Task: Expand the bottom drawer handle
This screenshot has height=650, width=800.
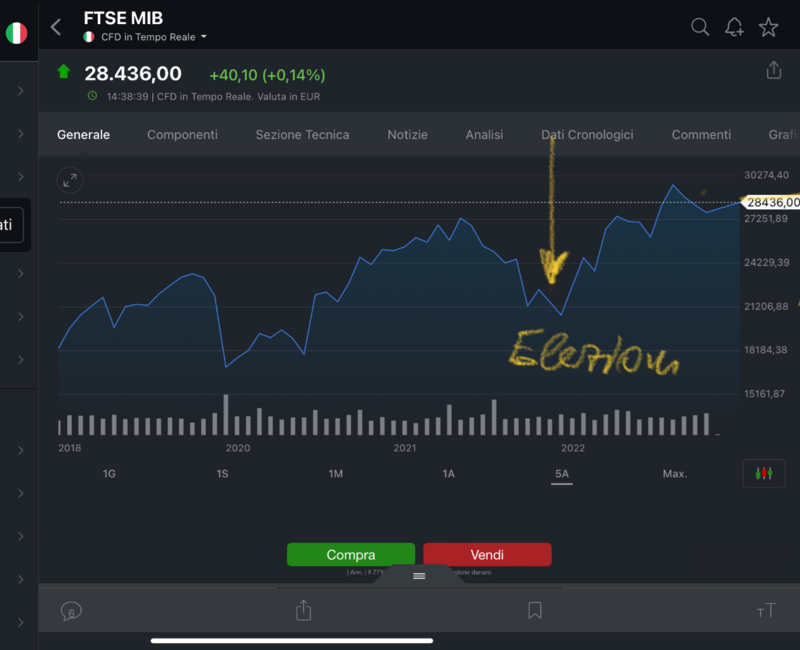Action: coord(419,576)
